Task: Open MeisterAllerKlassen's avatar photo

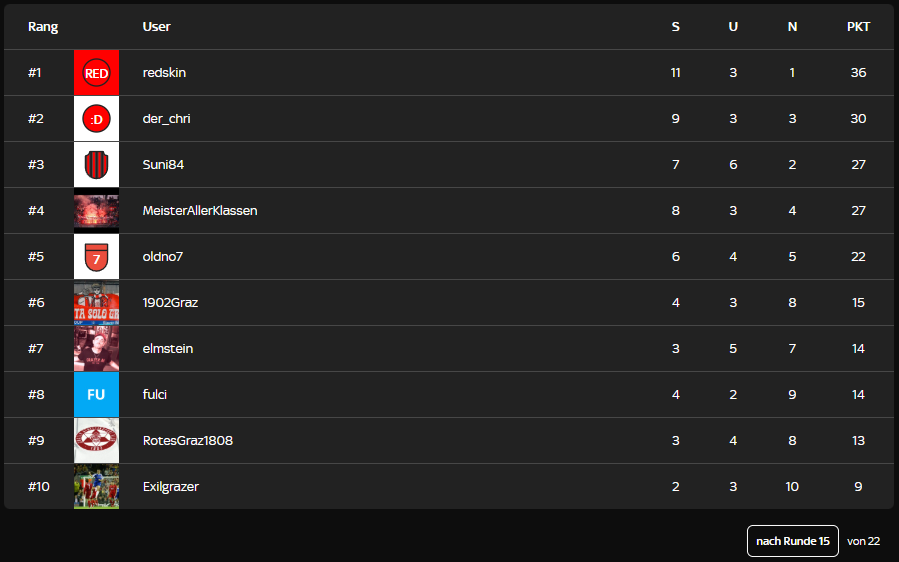Action: click(x=96, y=211)
